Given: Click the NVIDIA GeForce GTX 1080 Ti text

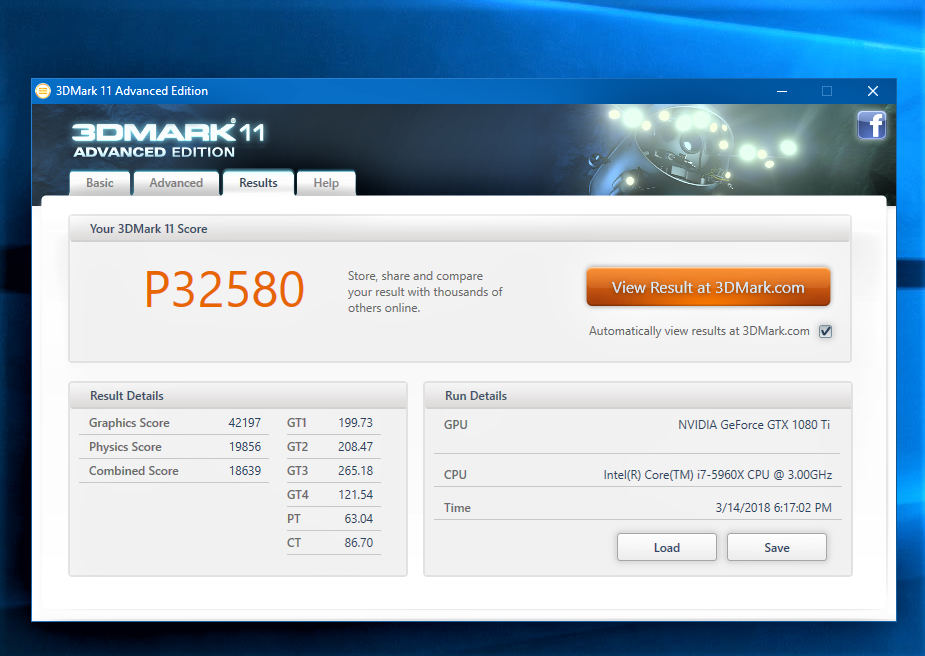Looking at the screenshot, I should tap(754, 425).
